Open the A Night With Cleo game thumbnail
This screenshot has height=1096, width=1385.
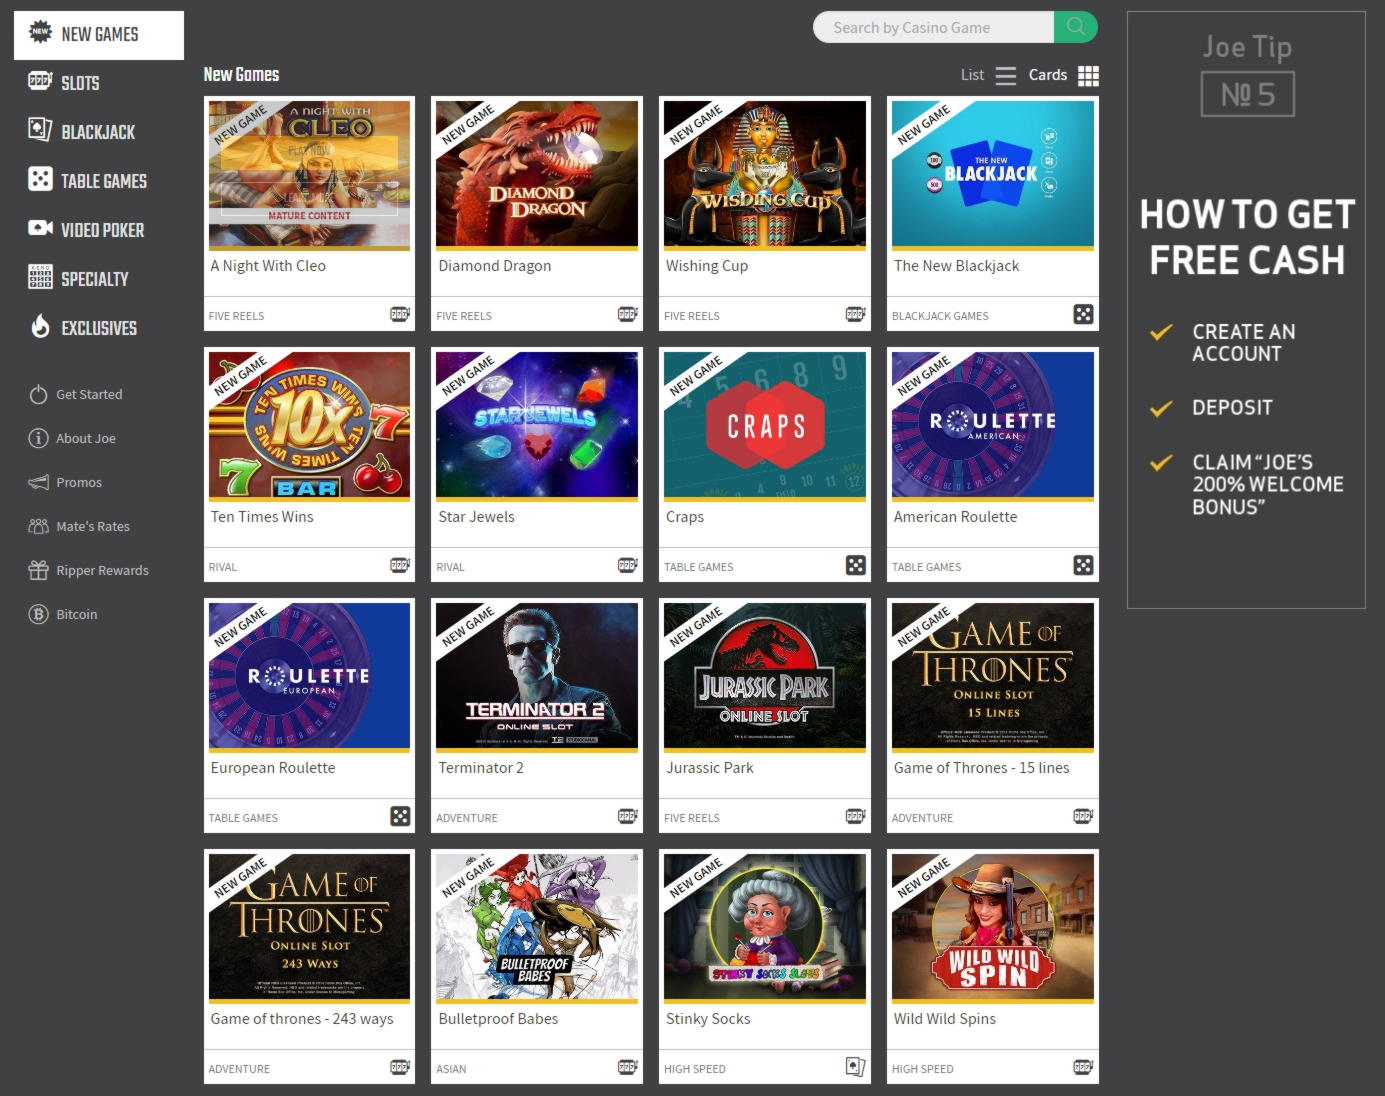point(309,174)
